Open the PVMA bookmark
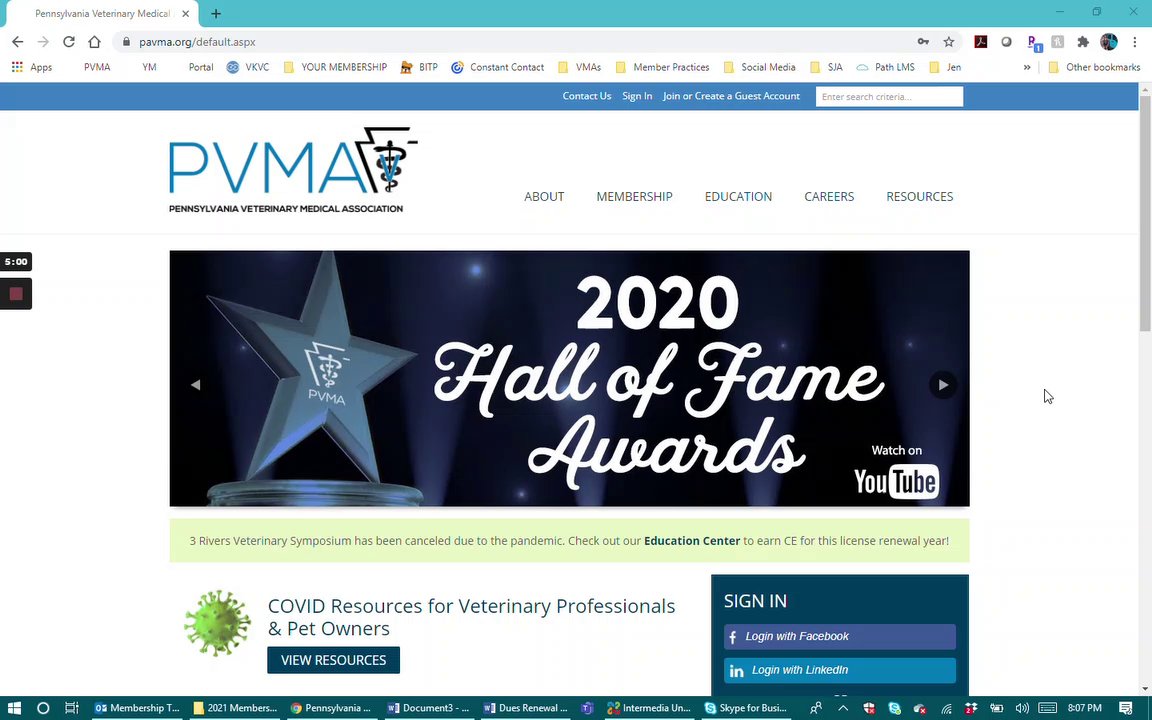 97,67
